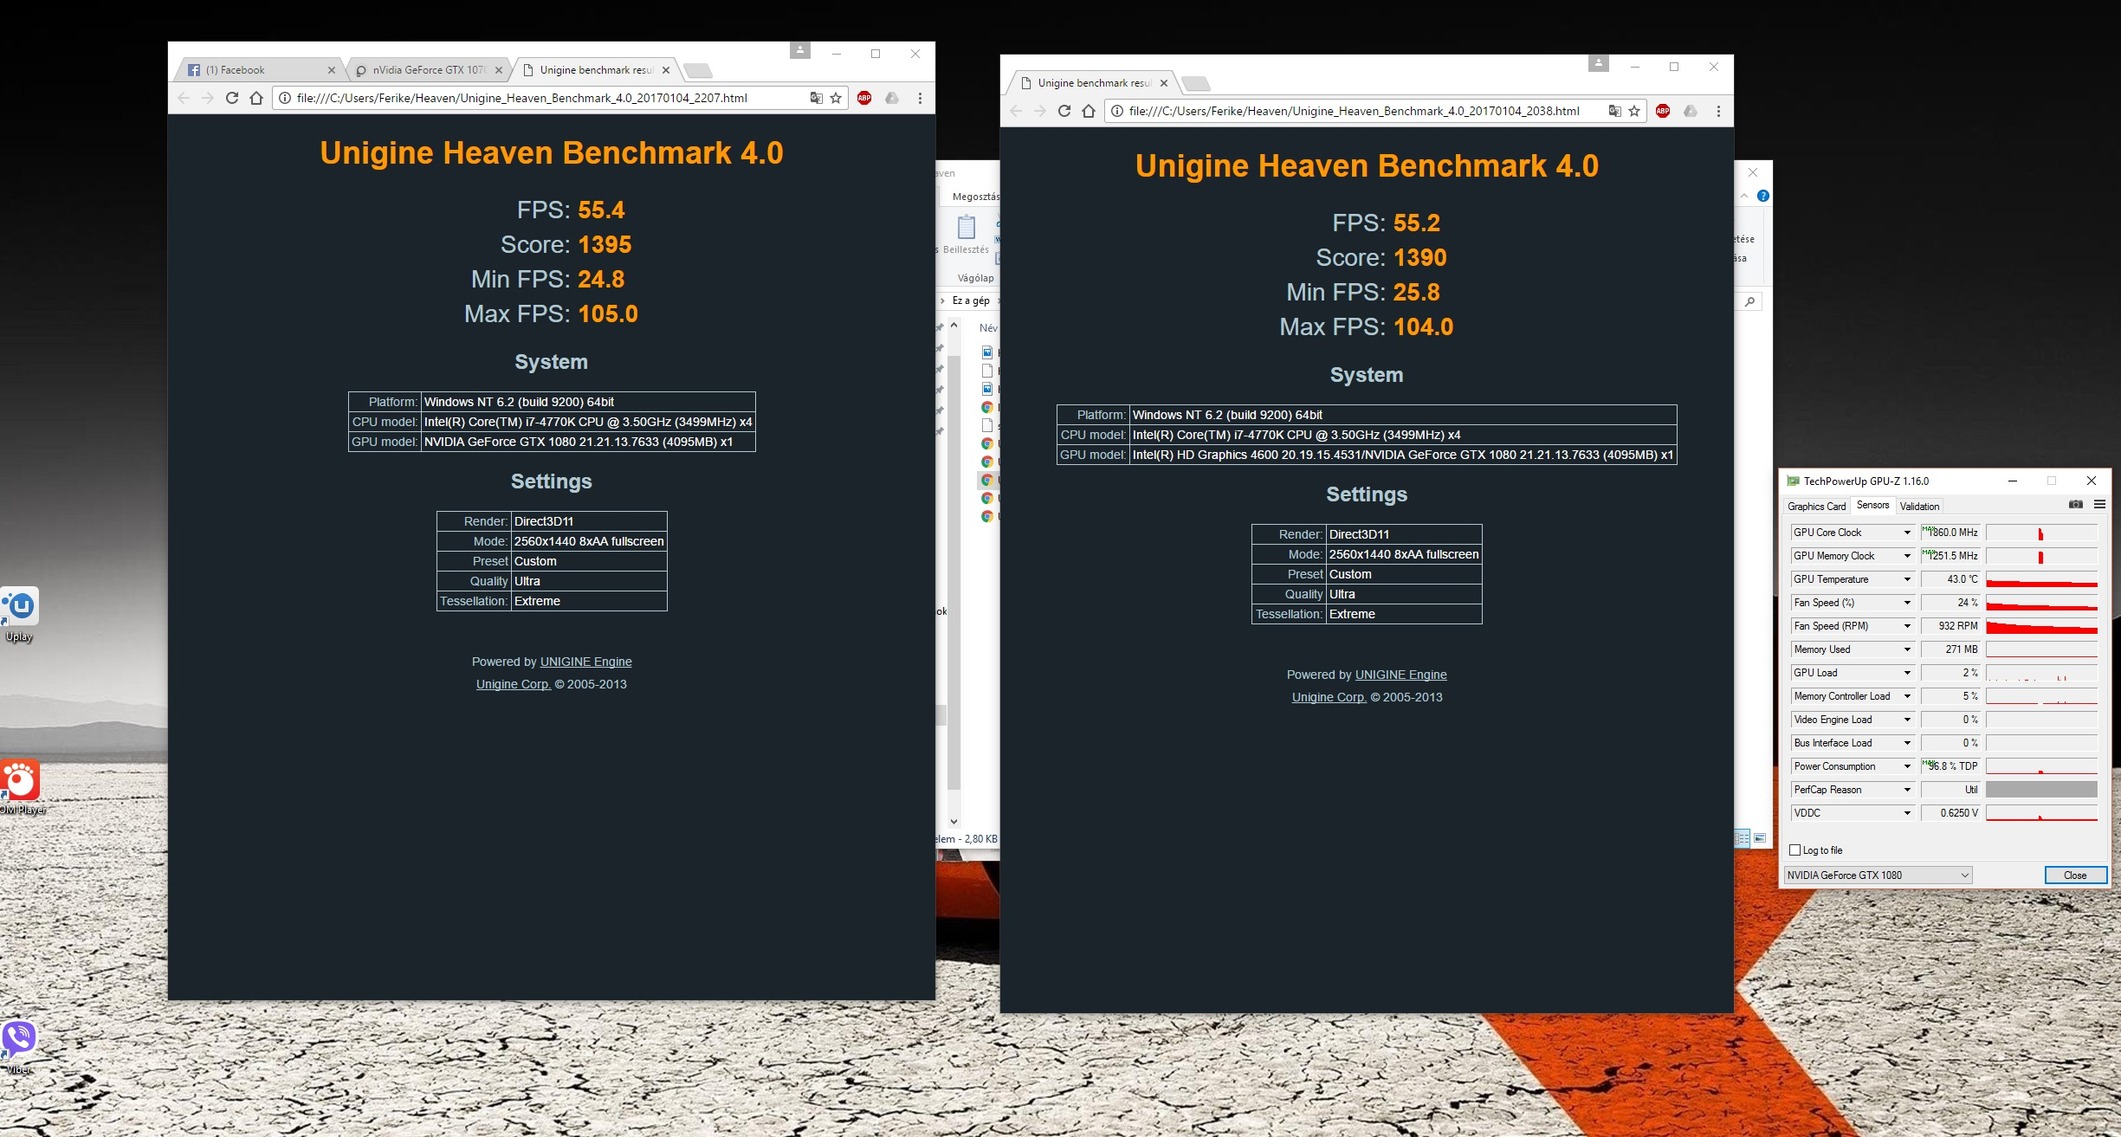Click Back arrow in left Chrome window
Image resolution: width=2121 pixels, height=1137 pixels.
point(183,98)
